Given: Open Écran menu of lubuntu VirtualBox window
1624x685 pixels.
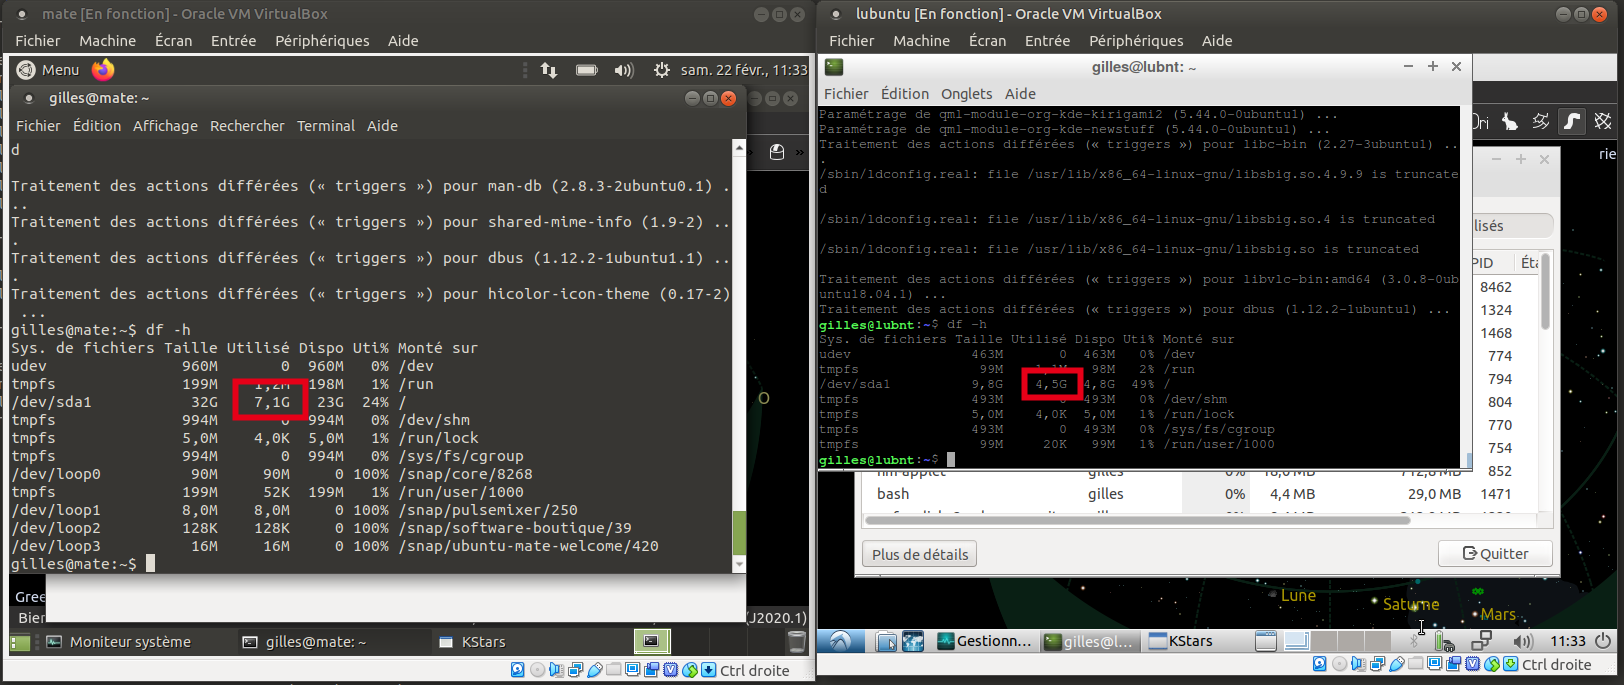Looking at the screenshot, I should [x=987, y=41].
